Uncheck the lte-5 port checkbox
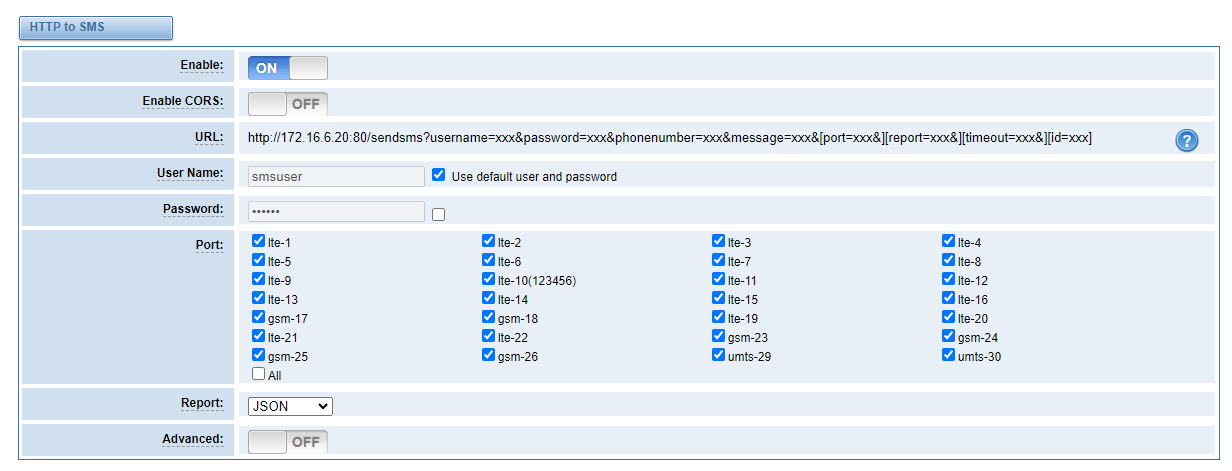This screenshot has height=471, width=1232. pos(259,260)
